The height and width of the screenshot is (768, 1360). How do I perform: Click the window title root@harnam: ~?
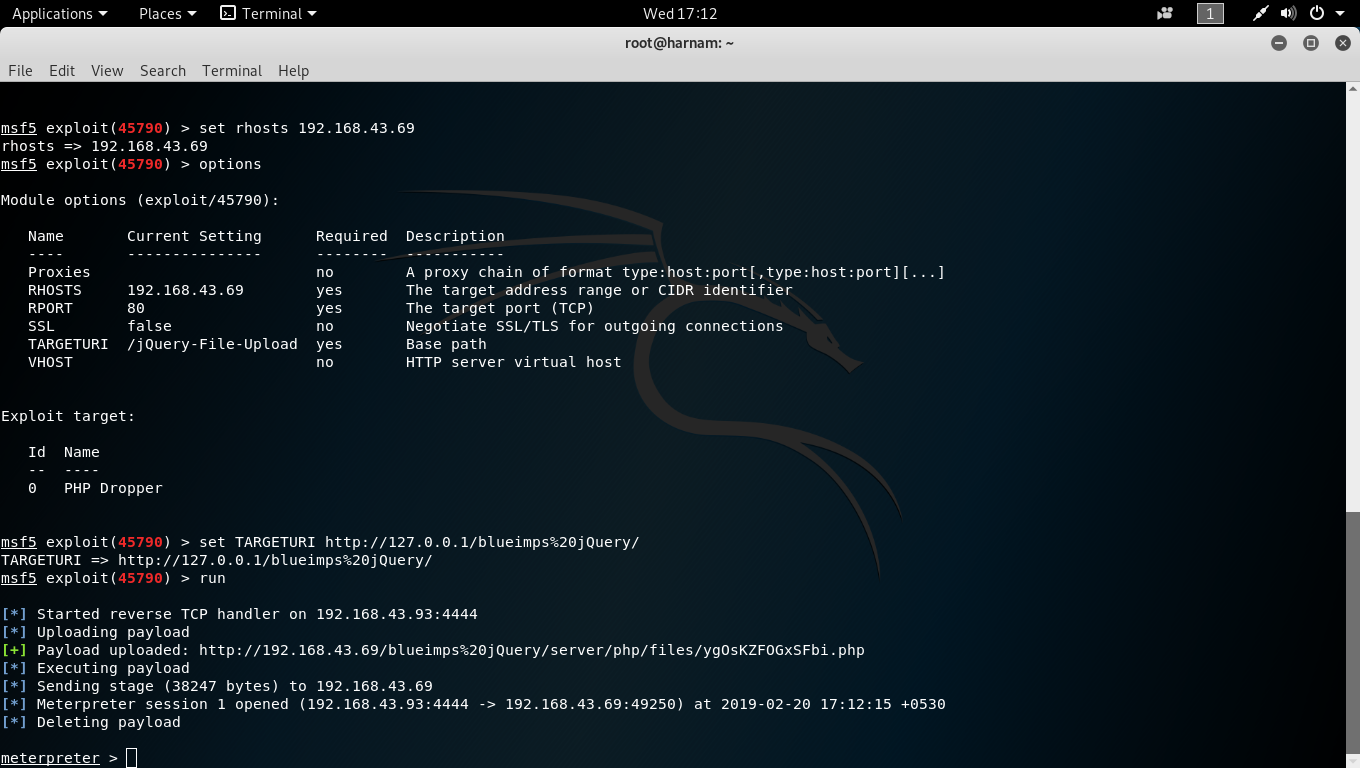pyautogui.click(x=680, y=43)
